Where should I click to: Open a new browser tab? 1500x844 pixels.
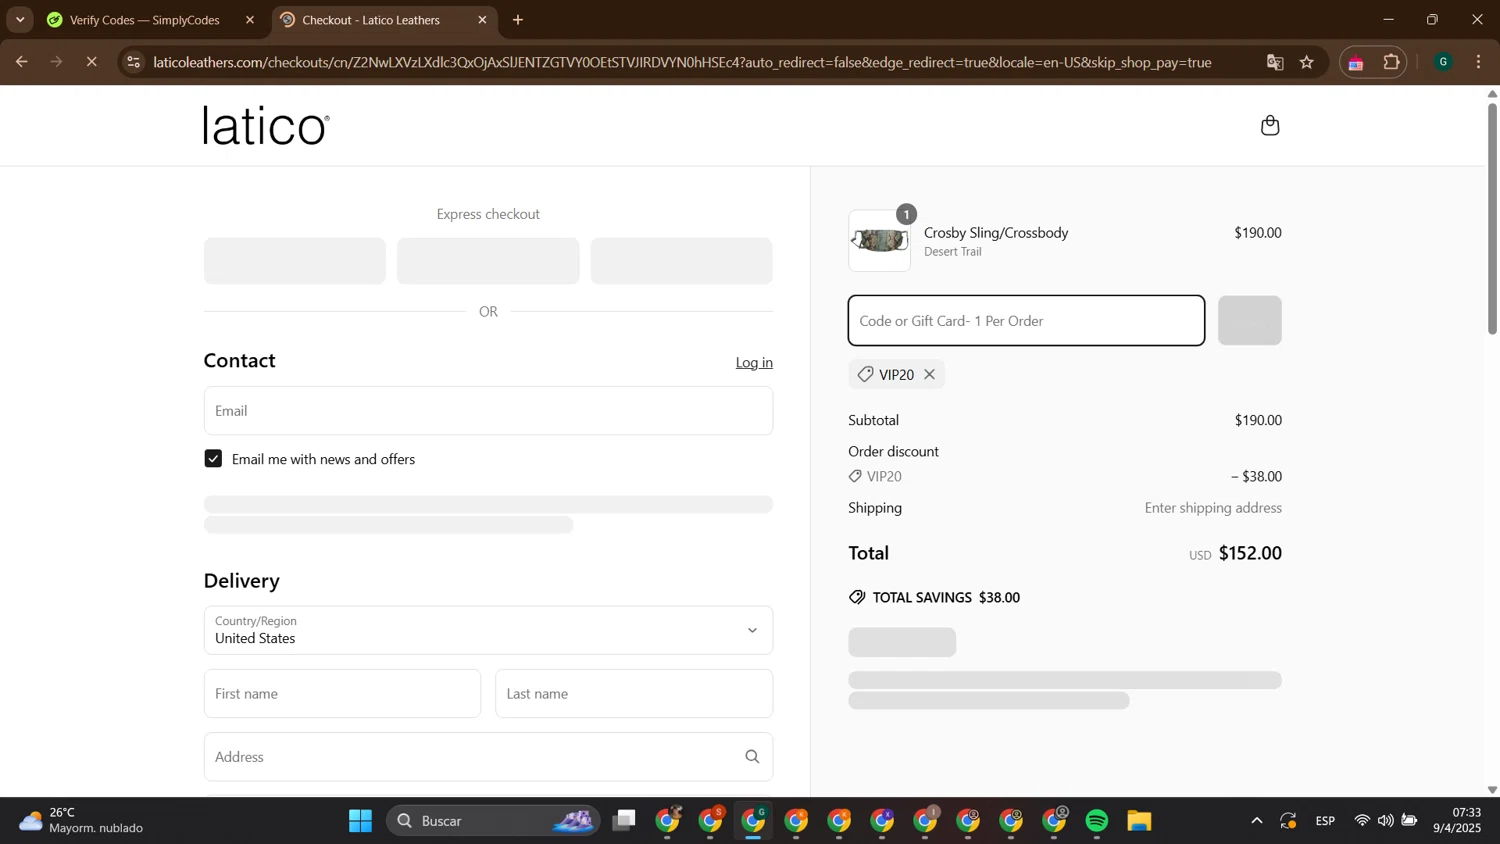[518, 20]
